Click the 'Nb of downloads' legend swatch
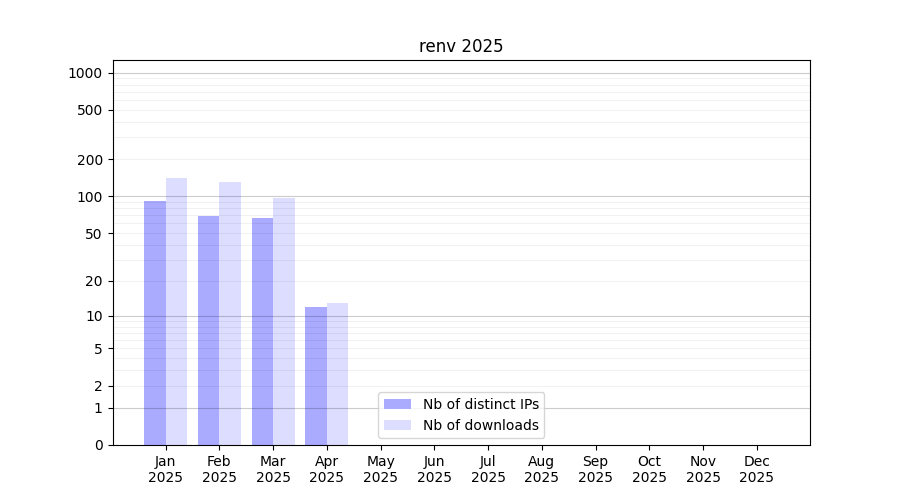The image size is (900, 500). pos(397,425)
